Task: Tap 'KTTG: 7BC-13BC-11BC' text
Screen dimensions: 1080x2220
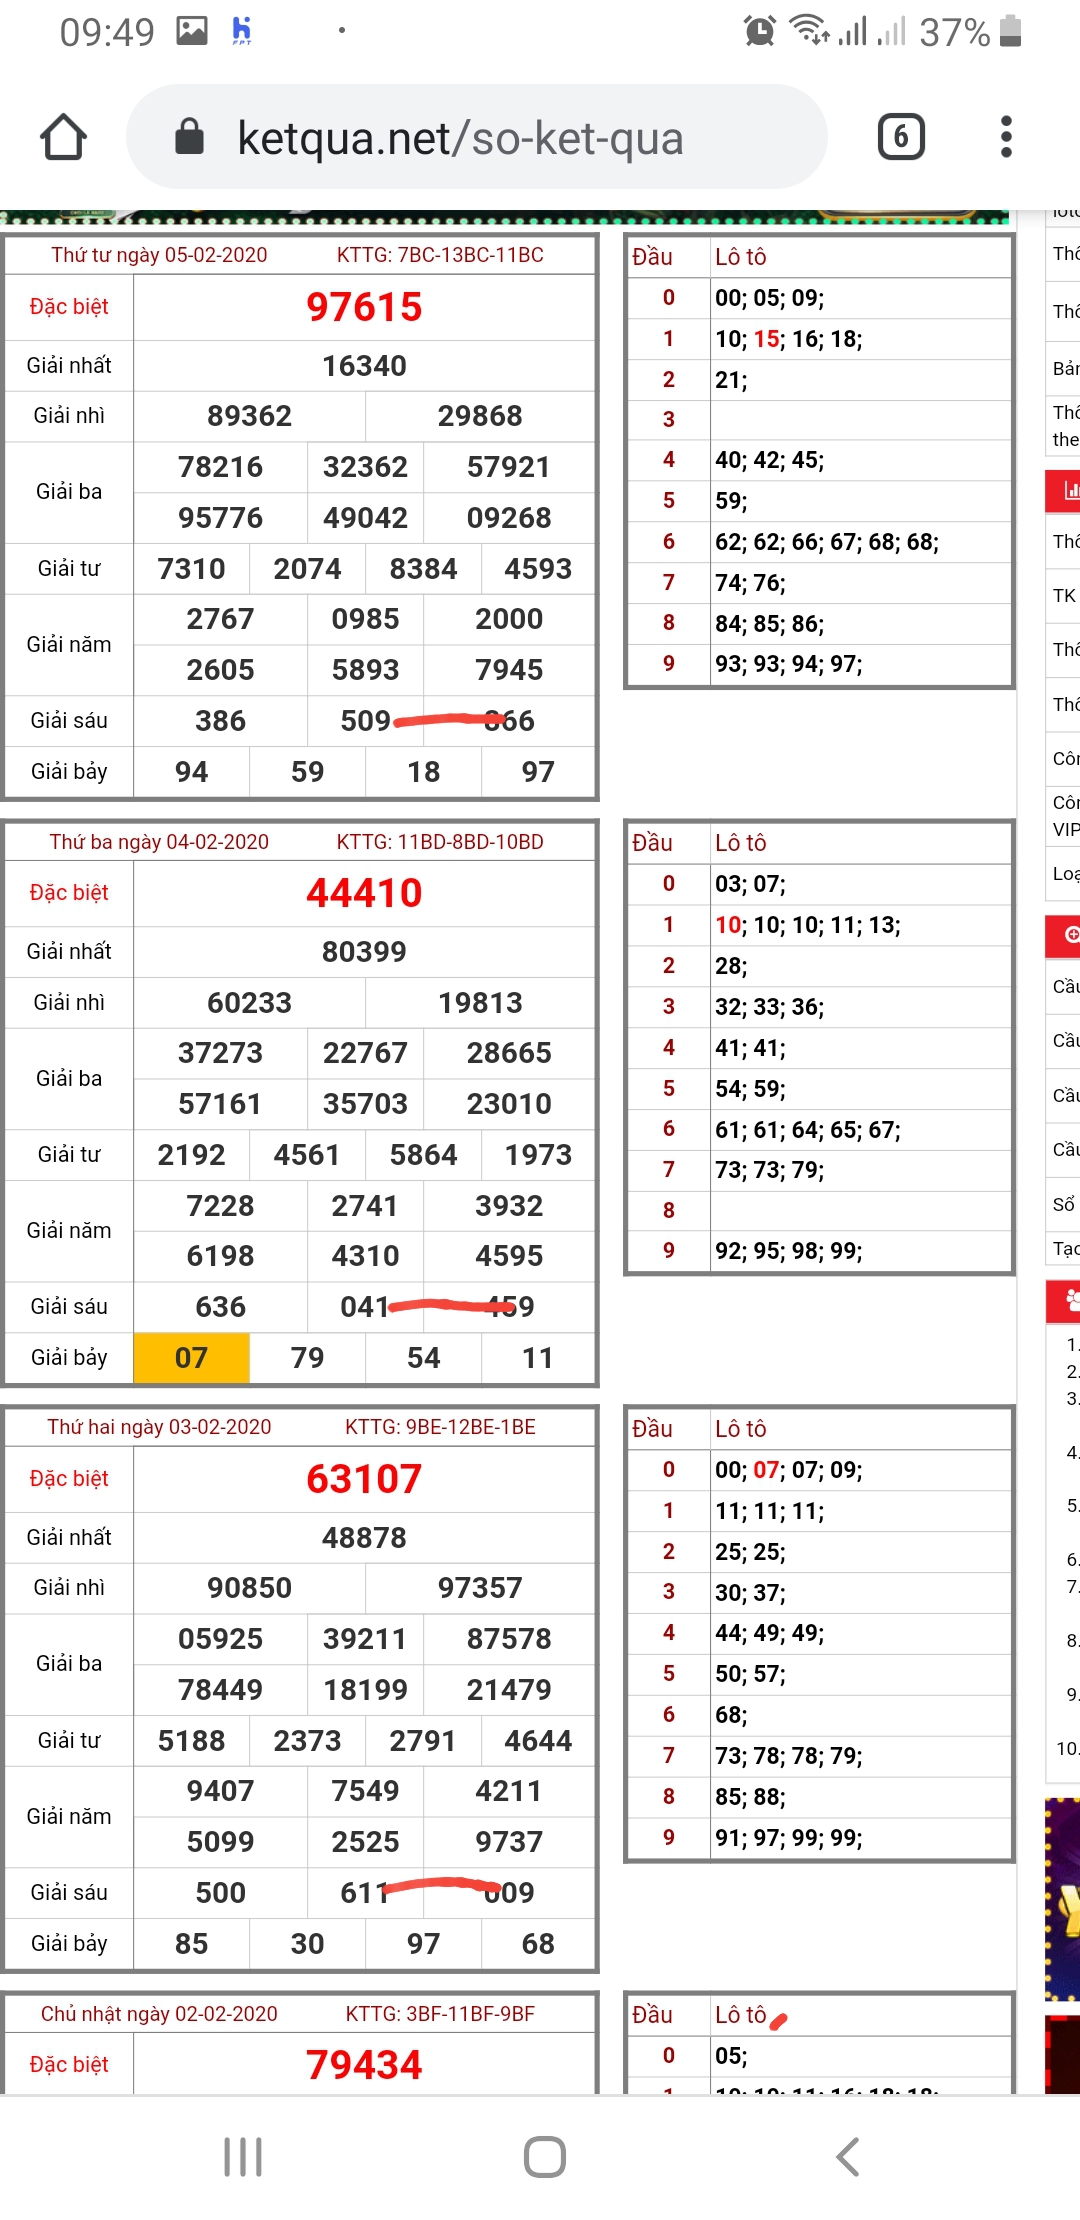Action: point(440,255)
